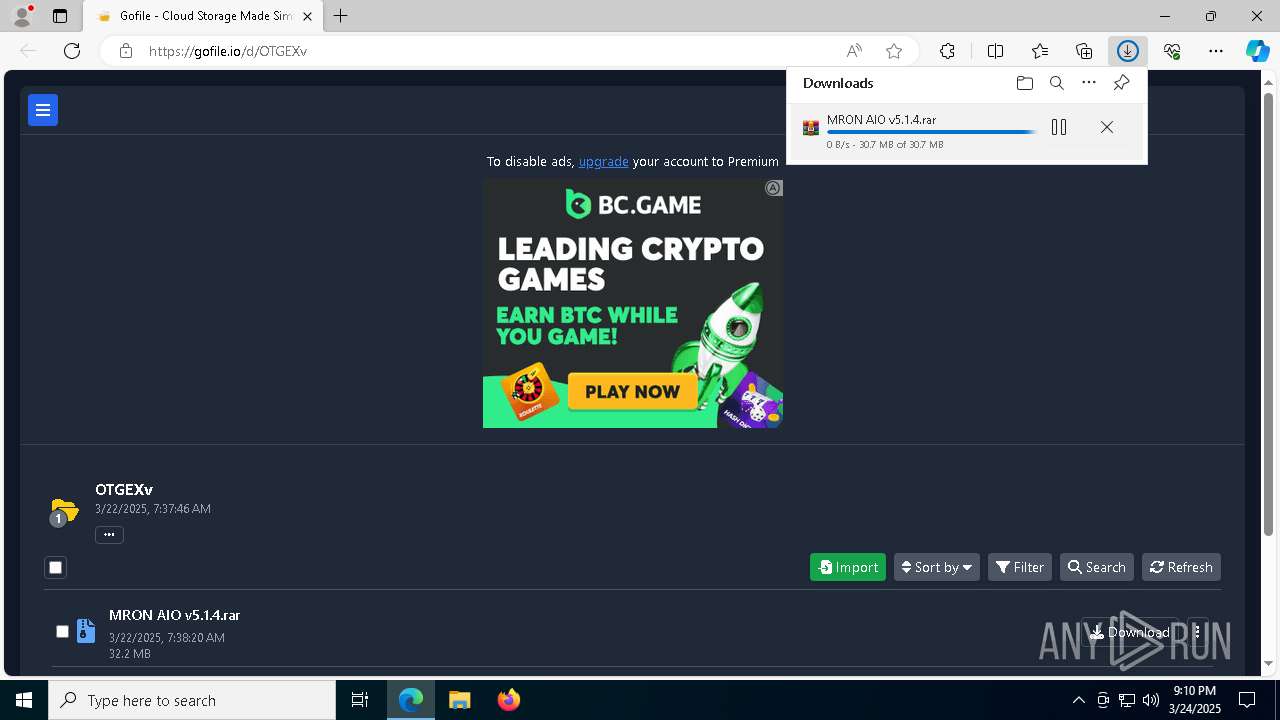This screenshot has width=1280, height=720.
Task: Open network status tray icon
Action: tap(1126, 700)
